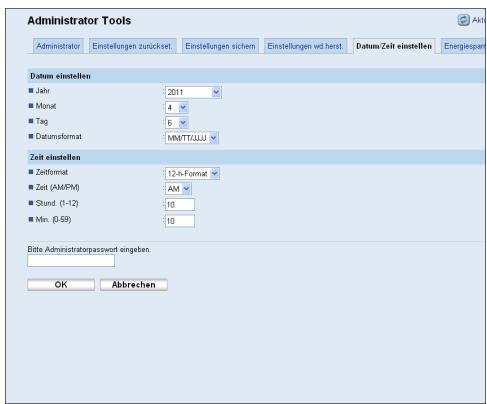This screenshot has width=487, height=404.
Task: Focus the Min. (0-59) minutes field
Action: point(180,221)
